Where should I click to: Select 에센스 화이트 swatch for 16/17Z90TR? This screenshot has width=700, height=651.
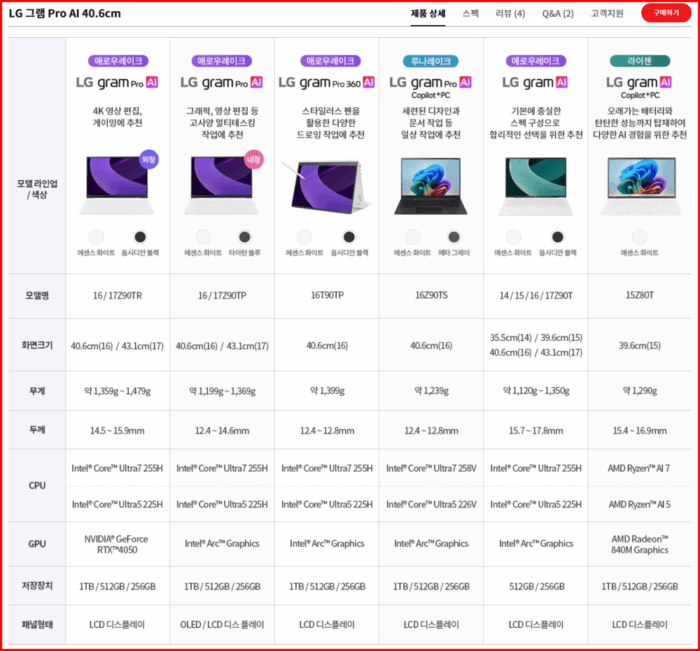click(x=96, y=237)
